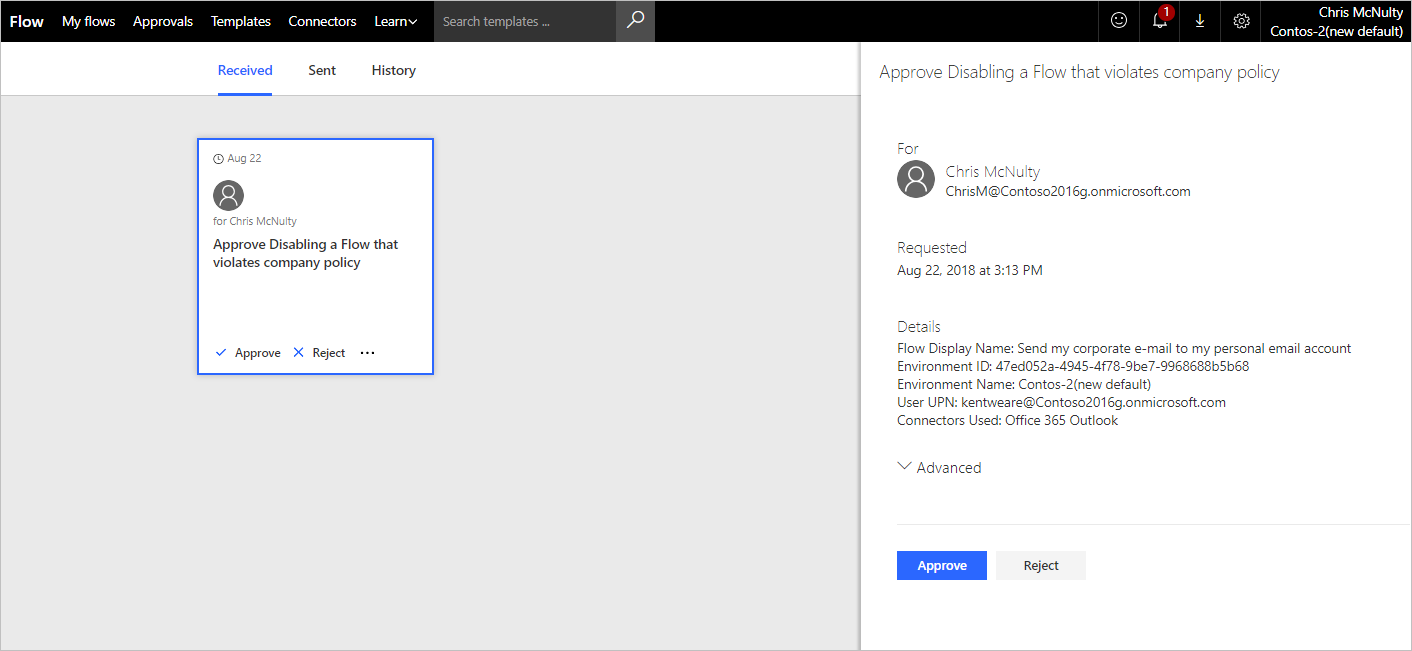Open the Learn dropdown menu
The height and width of the screenshot is (651, 1412).
tap(395, 21)
